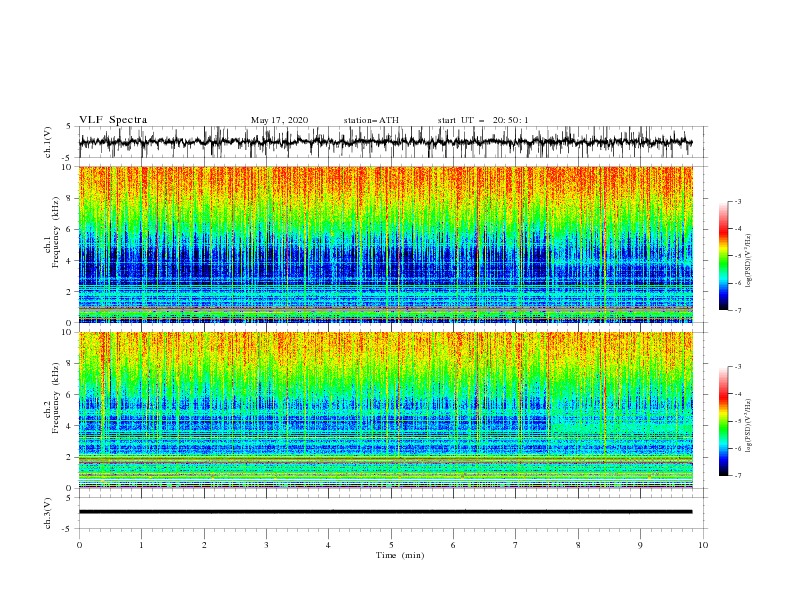Image resolution: width=792 pixels, height=612 pixels.
Task: Click the "ch.1(V)" waveform axis label
Action: (x=48, y=142)
